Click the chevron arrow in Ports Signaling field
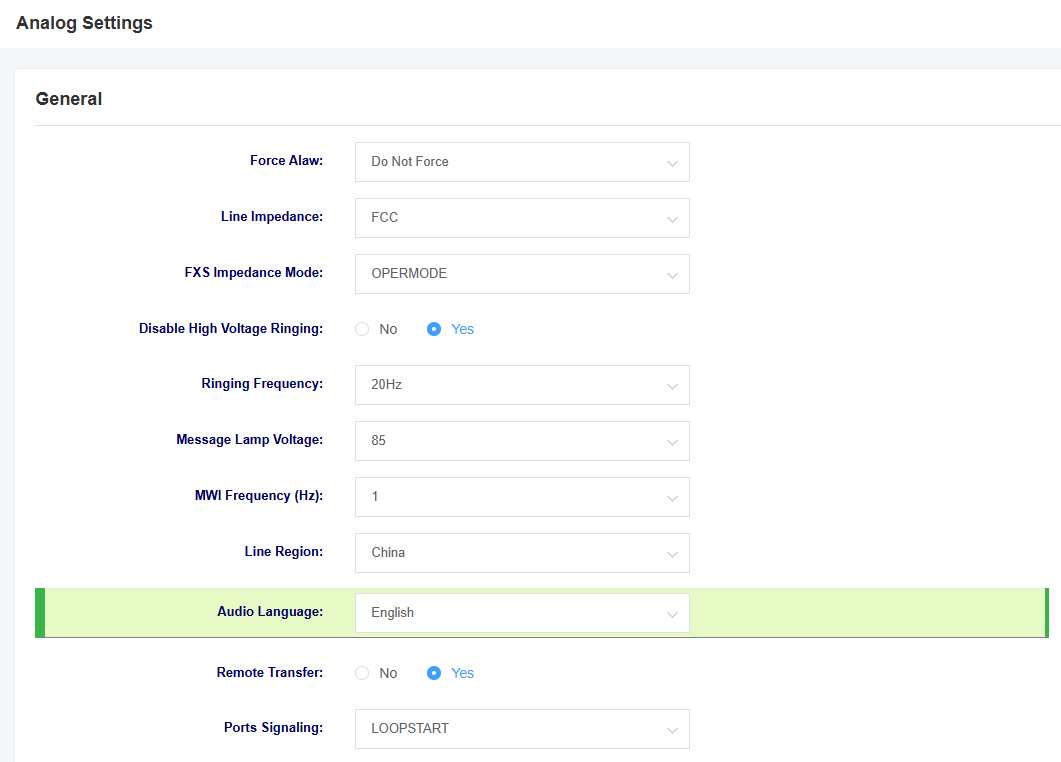1061x762 pixels. click(x=672, y=730)
